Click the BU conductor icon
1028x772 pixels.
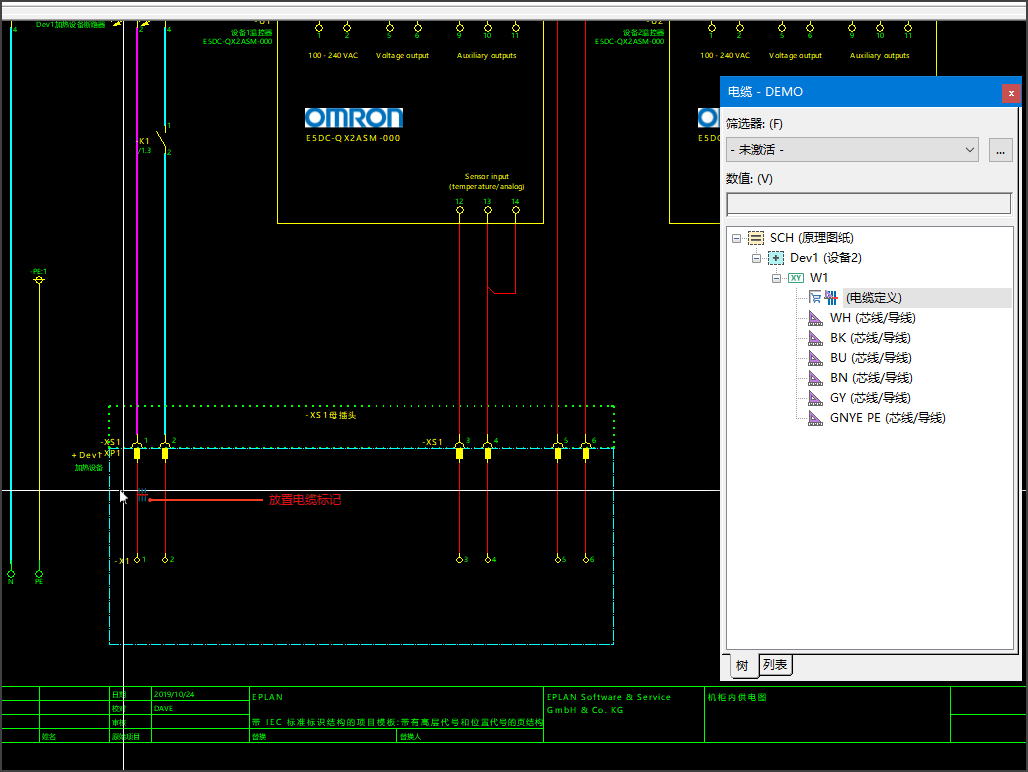pyautogui.click(x=815, y=358)
